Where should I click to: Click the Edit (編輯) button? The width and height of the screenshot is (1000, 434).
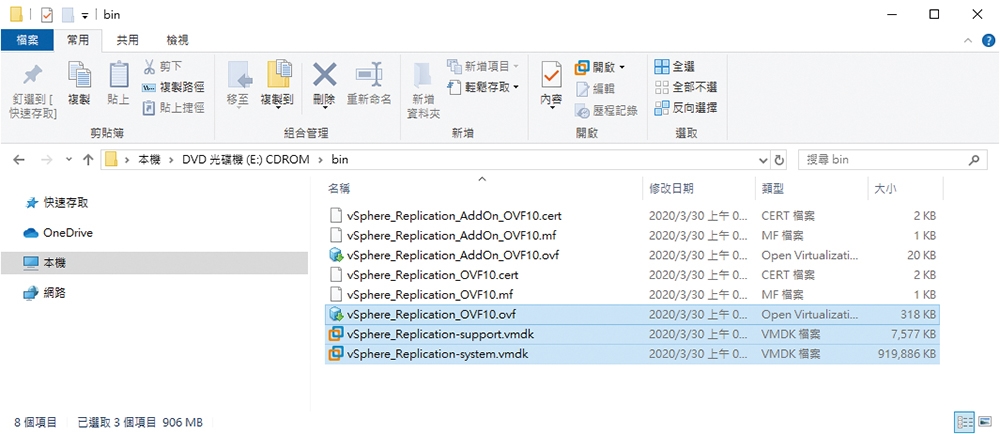tap(595, 89)
